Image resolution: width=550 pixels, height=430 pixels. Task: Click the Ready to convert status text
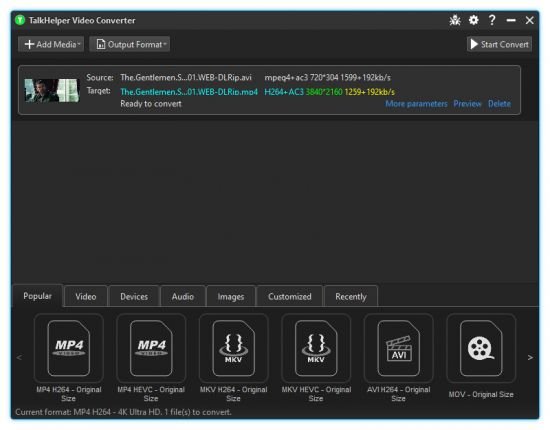point(151,104)
